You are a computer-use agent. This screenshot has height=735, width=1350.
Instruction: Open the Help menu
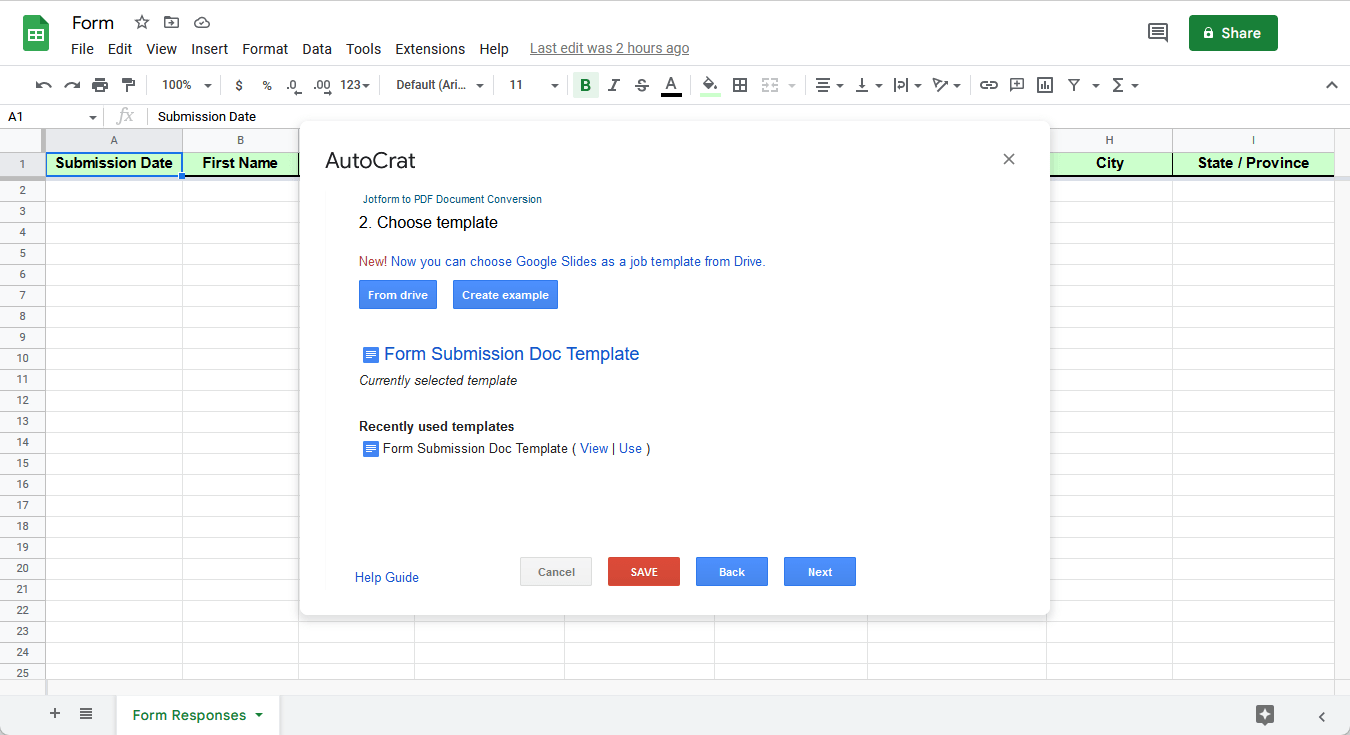tap(494, 49)
